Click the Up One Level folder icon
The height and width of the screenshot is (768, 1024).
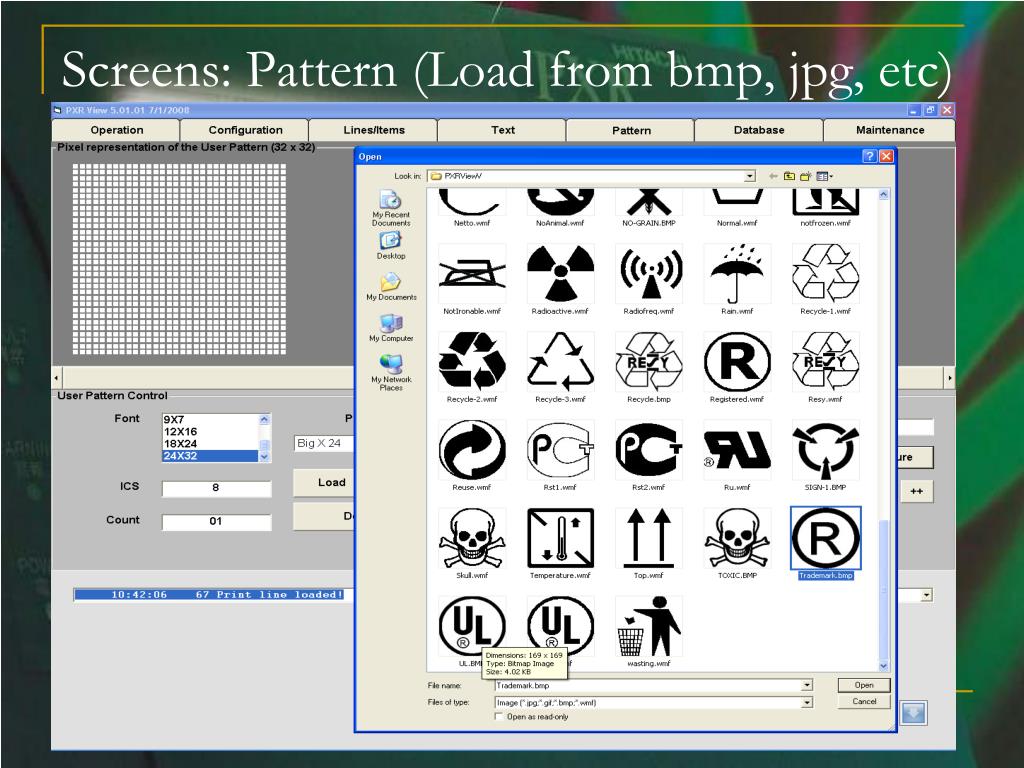(x=790, y=176)
